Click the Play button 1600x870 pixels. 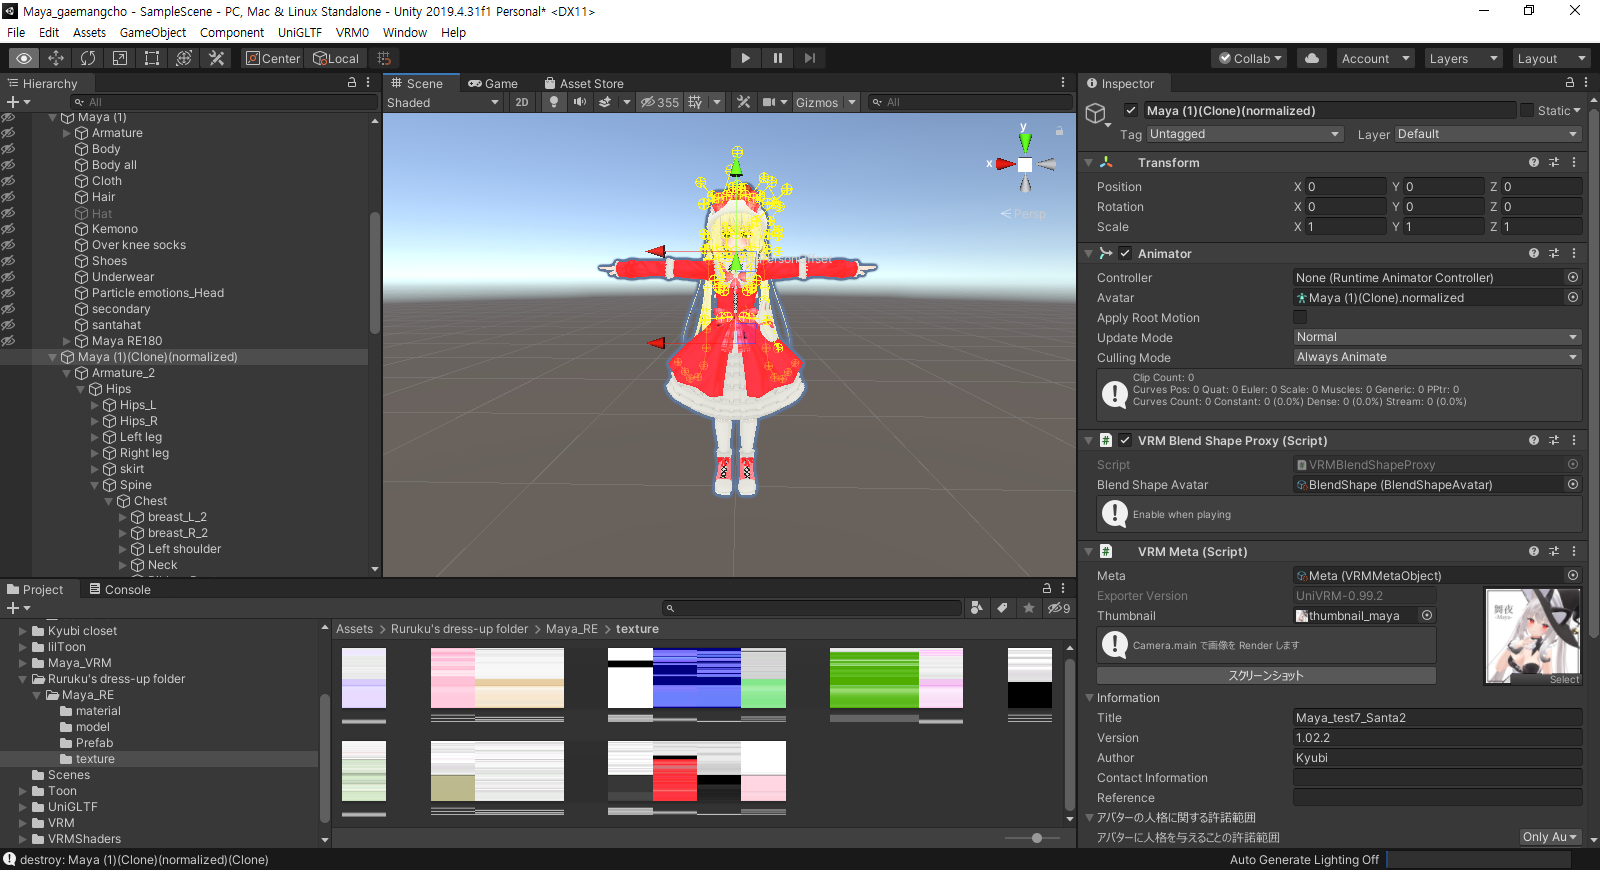[x=745, y=58]
